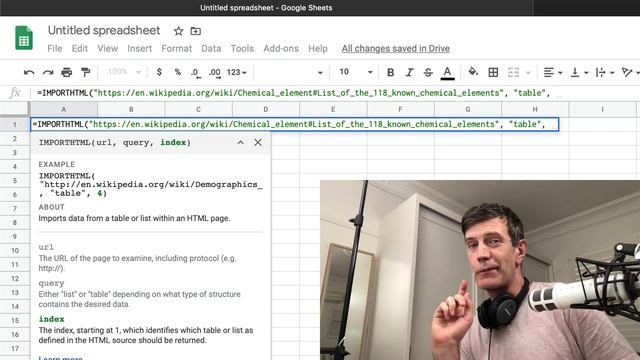Close the IMPORTHTML formula help
The width and height of the screenshot is (640, 360).
point(258,142)
